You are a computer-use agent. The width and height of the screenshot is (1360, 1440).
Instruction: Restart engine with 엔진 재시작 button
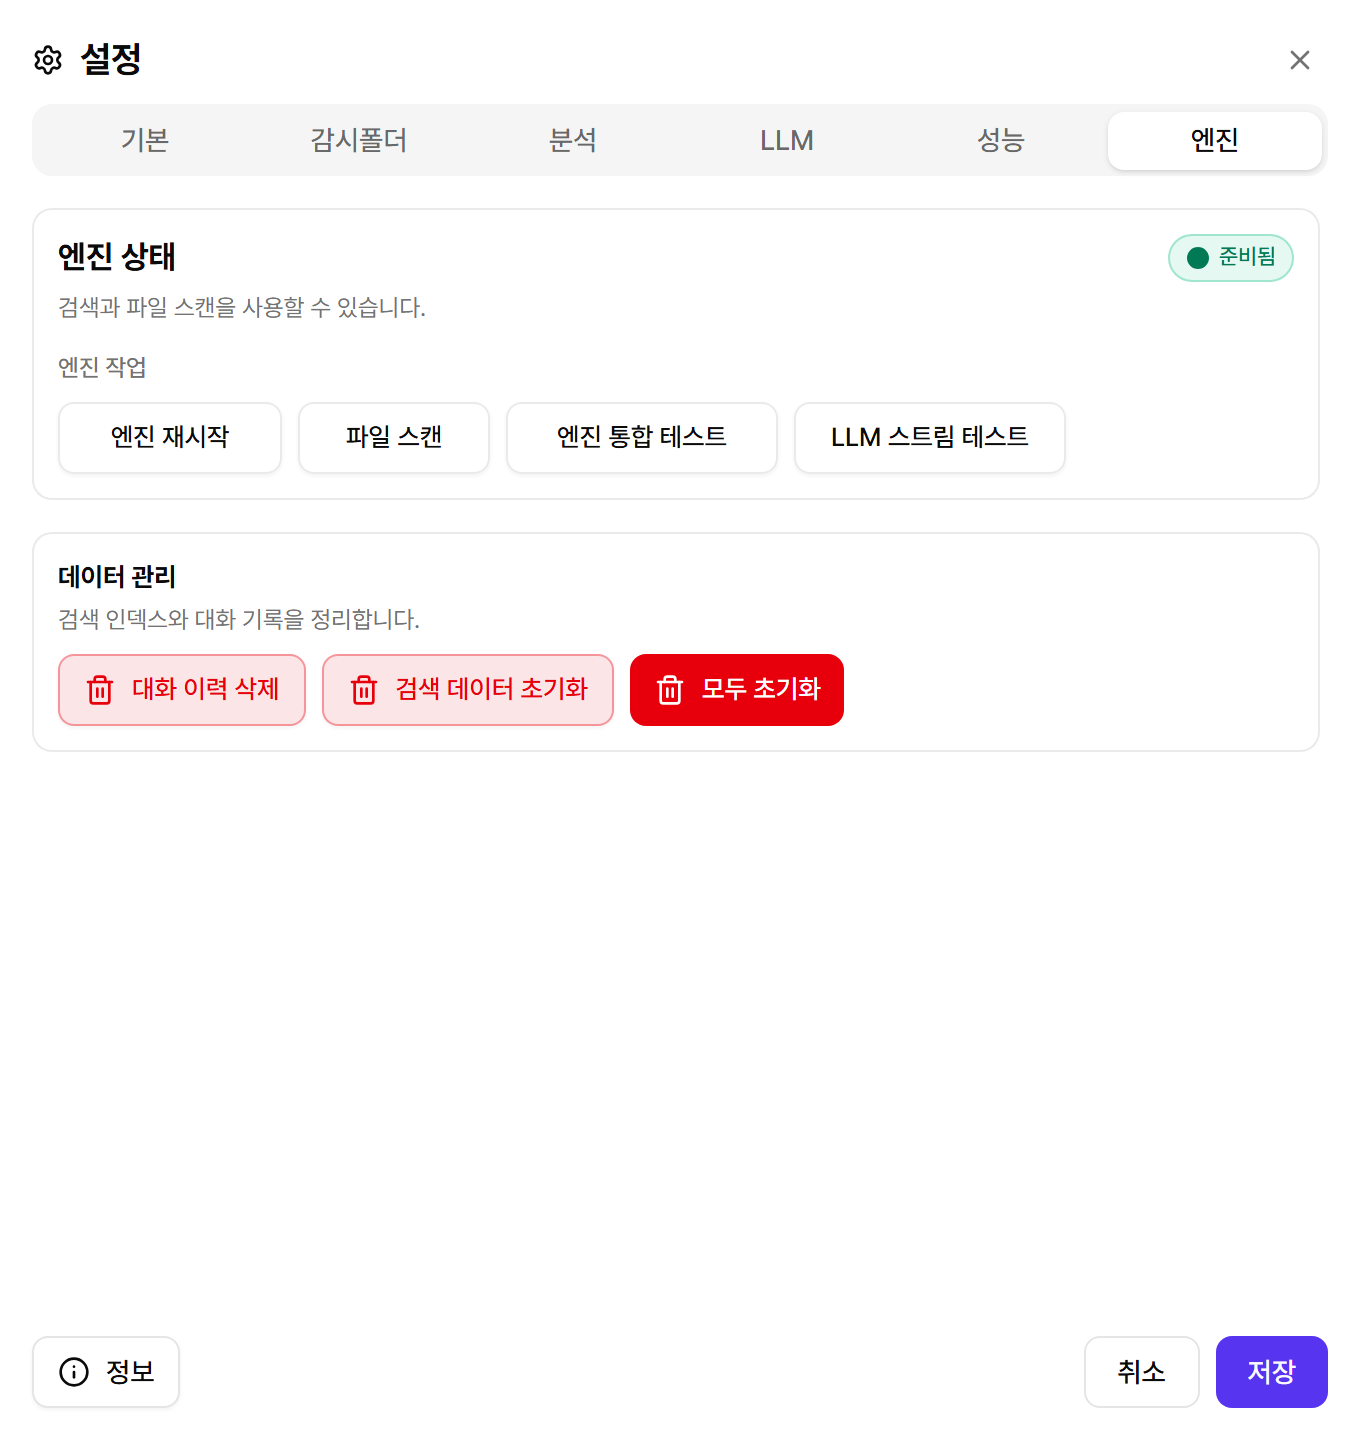[x=170, y=438]
